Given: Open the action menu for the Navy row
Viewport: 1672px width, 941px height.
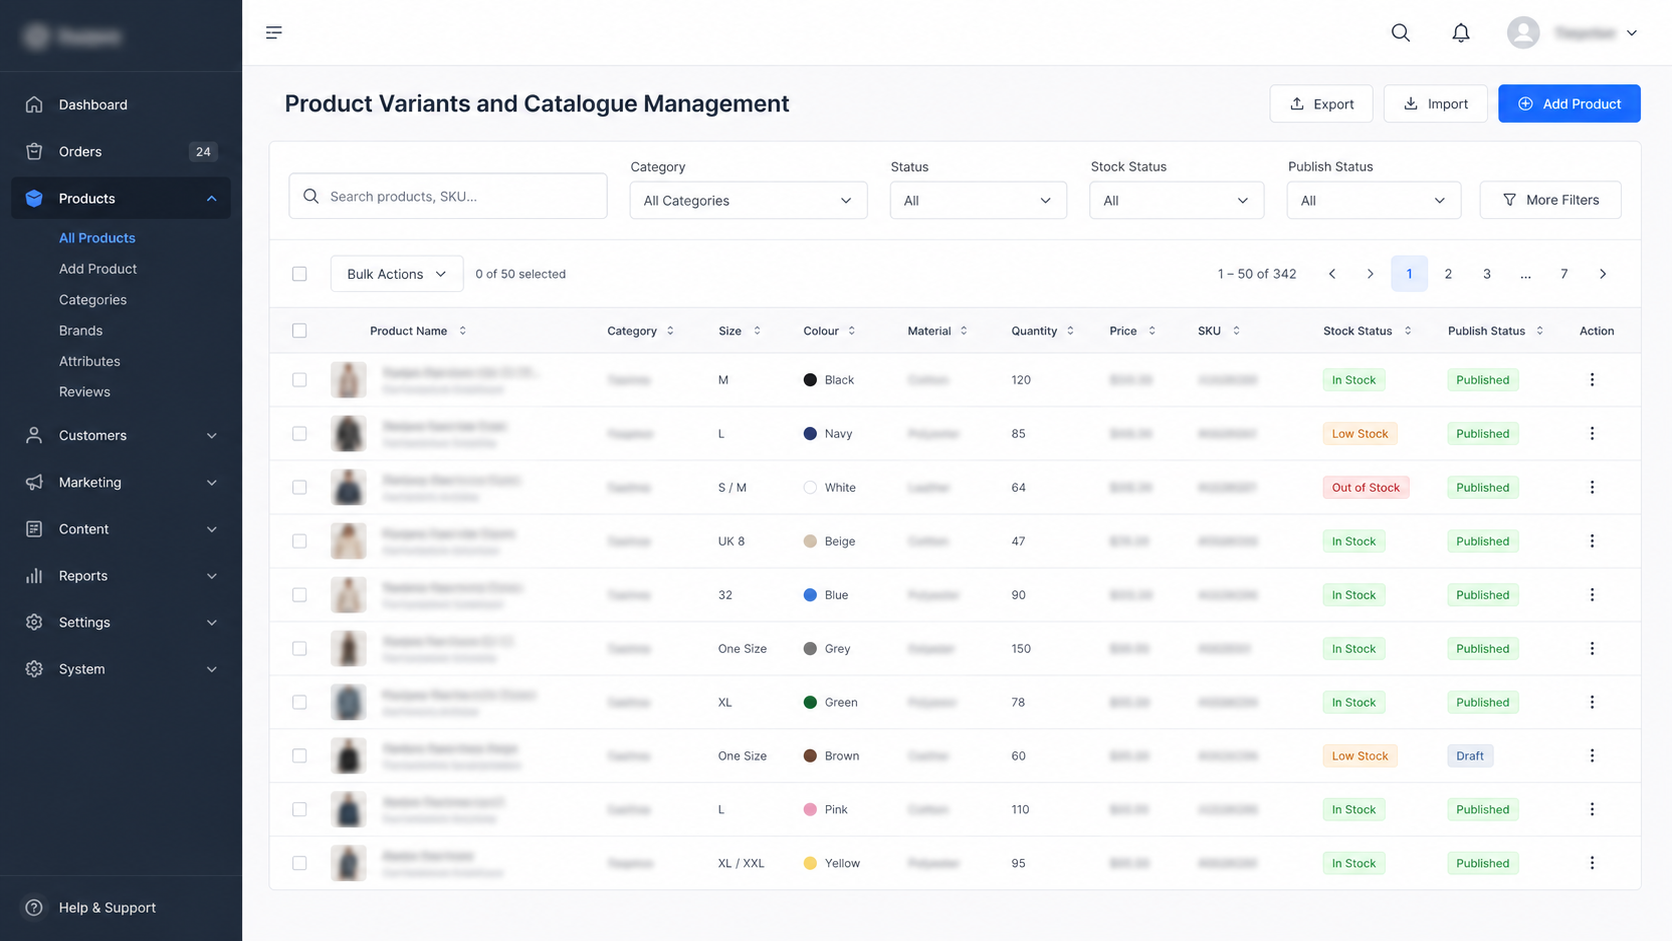Looking at the screenshot, I should pyautogui.click(x=1592, y=434).
